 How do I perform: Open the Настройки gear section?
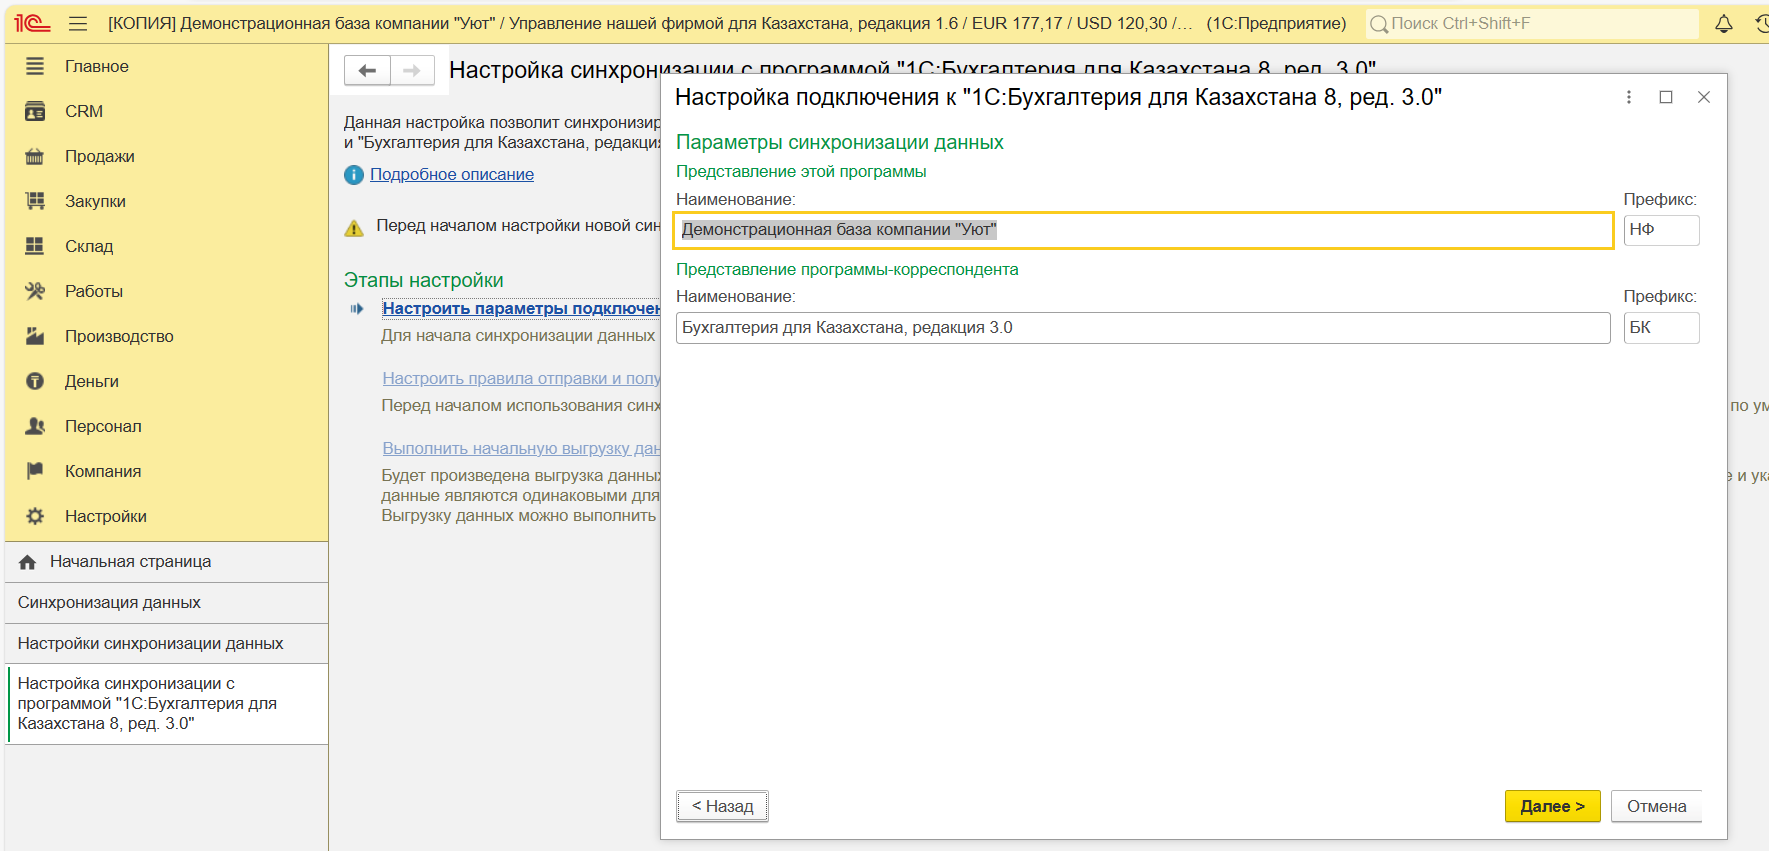pos(105,516)
